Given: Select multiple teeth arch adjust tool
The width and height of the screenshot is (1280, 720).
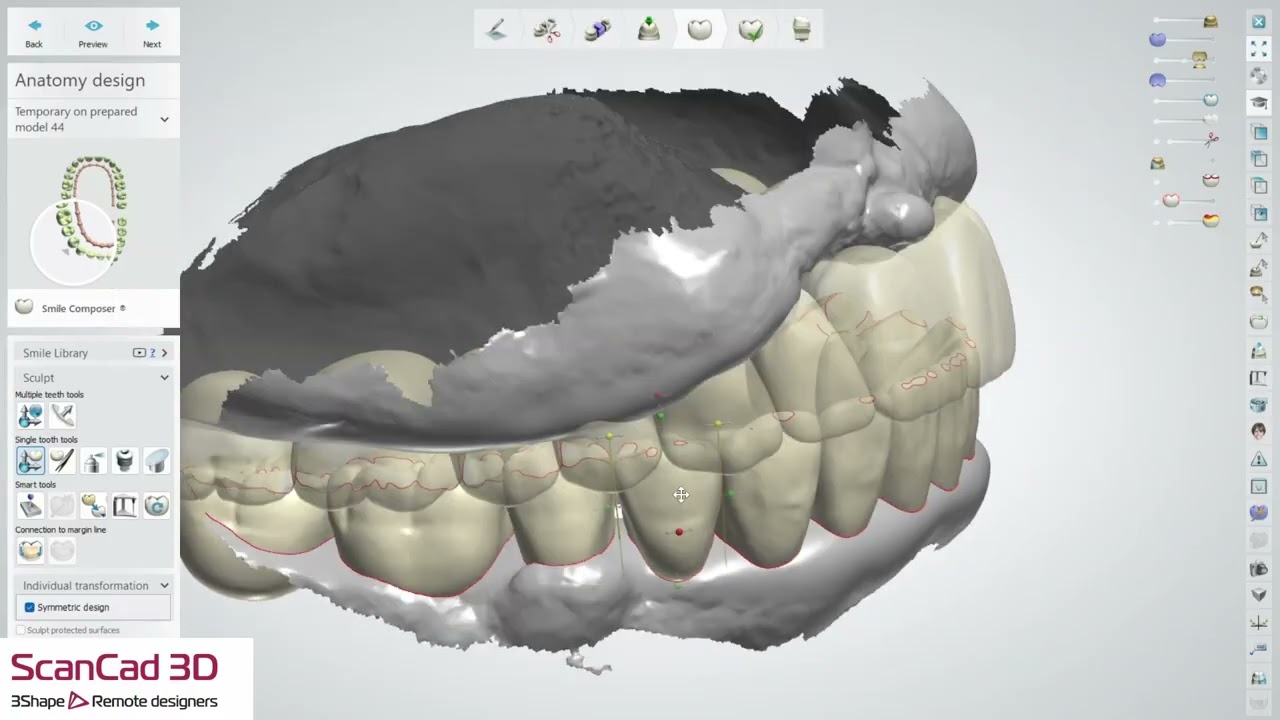Looking at the screenshot, I should point(62,415).
